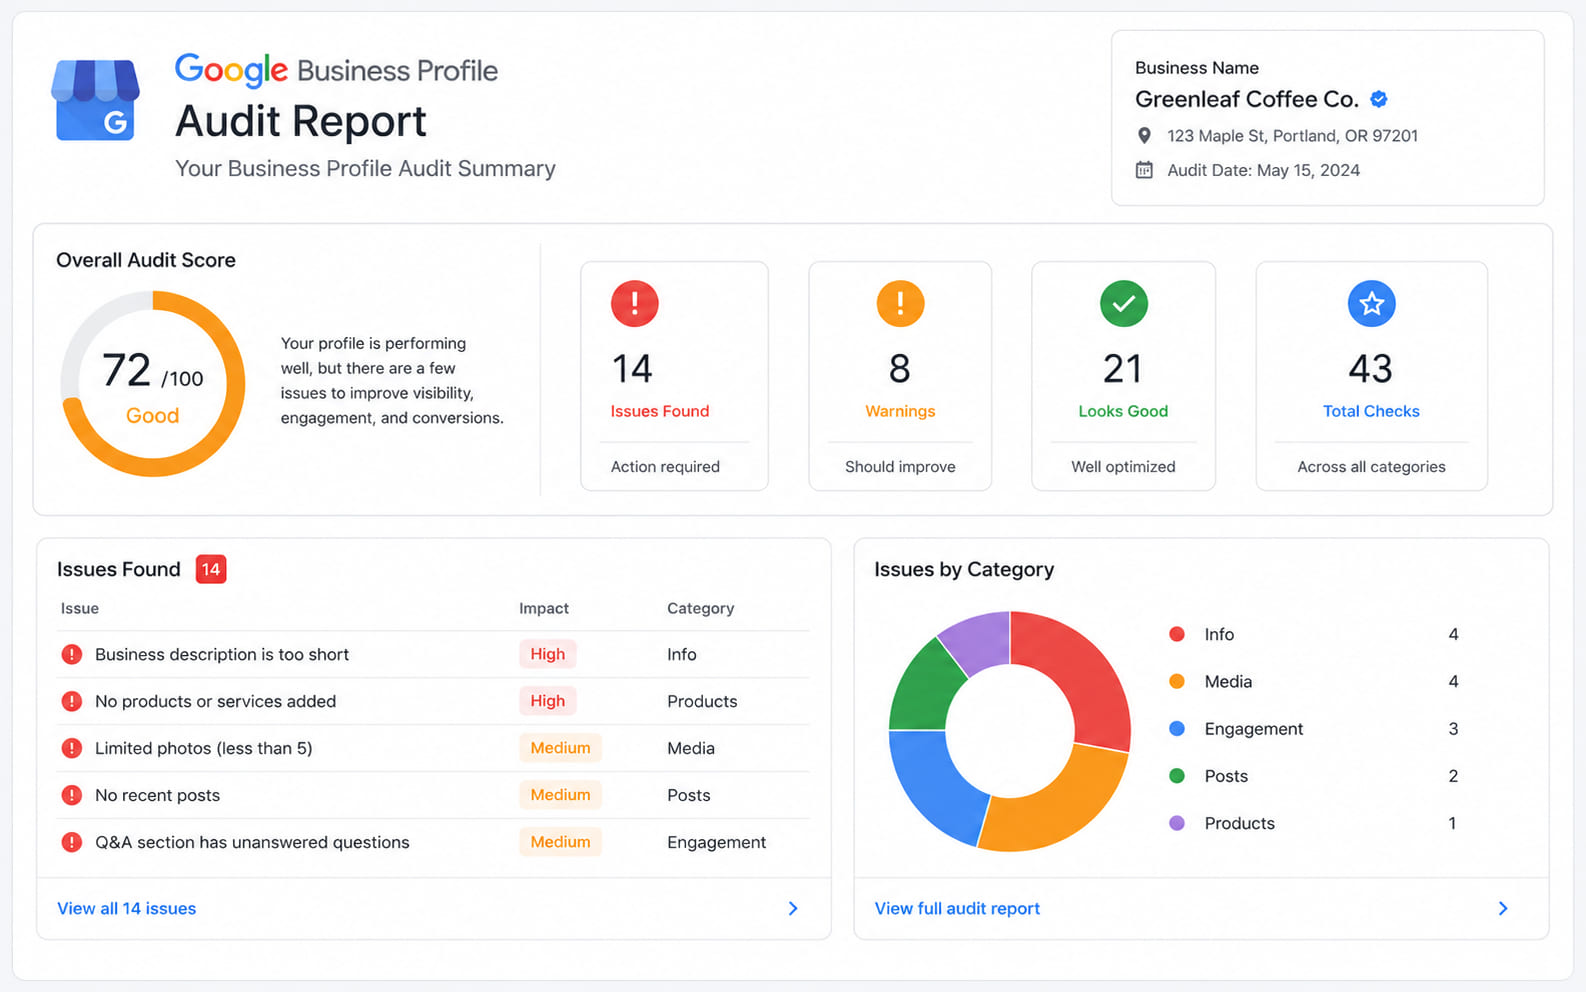Image resolution: width=1586 pixels, height=992 pixels.
Task: Click the Greenleaf Coffee Co. business name
Action: (1246, 99)
